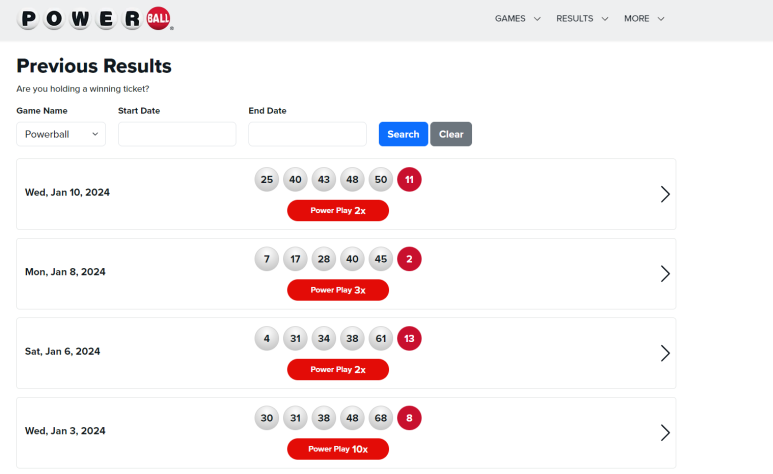Viewport: 773px width, 474px height.
Task: Click white ball 34 in Jan 6 row
Action: (324, 338)
